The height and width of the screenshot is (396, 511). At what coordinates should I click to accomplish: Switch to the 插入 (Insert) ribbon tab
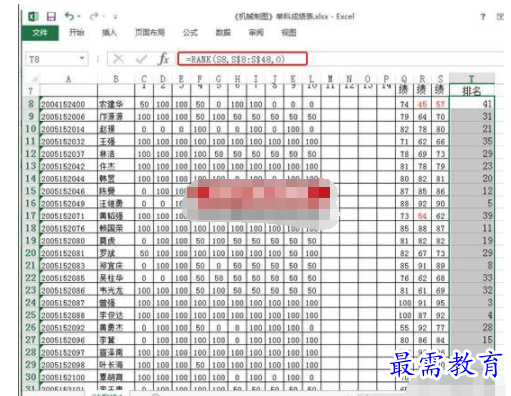click(x=109, y=33)
